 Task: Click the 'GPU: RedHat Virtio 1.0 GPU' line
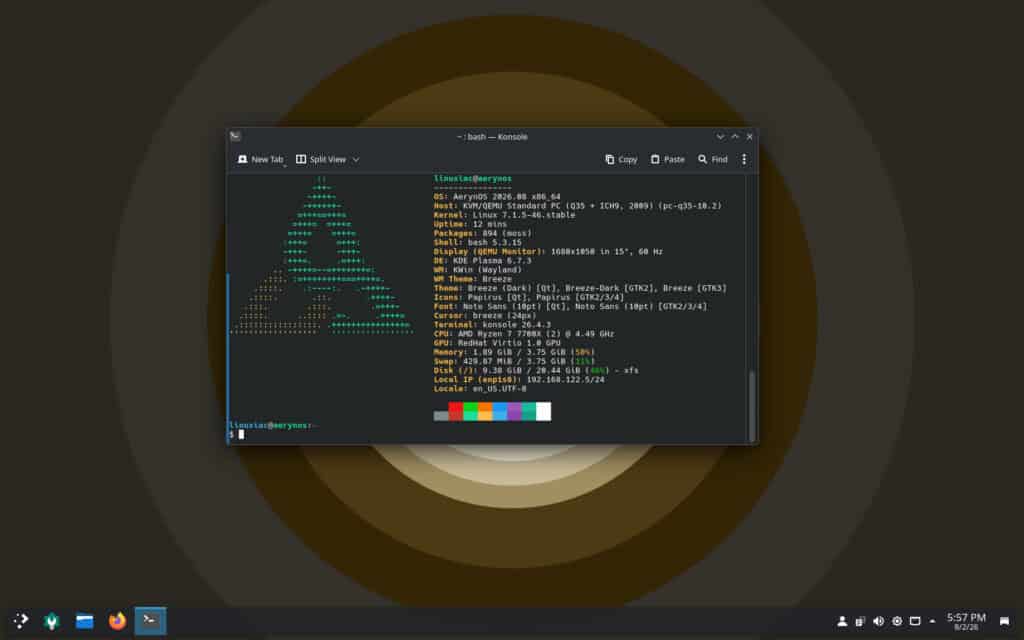tap(497, 343)
